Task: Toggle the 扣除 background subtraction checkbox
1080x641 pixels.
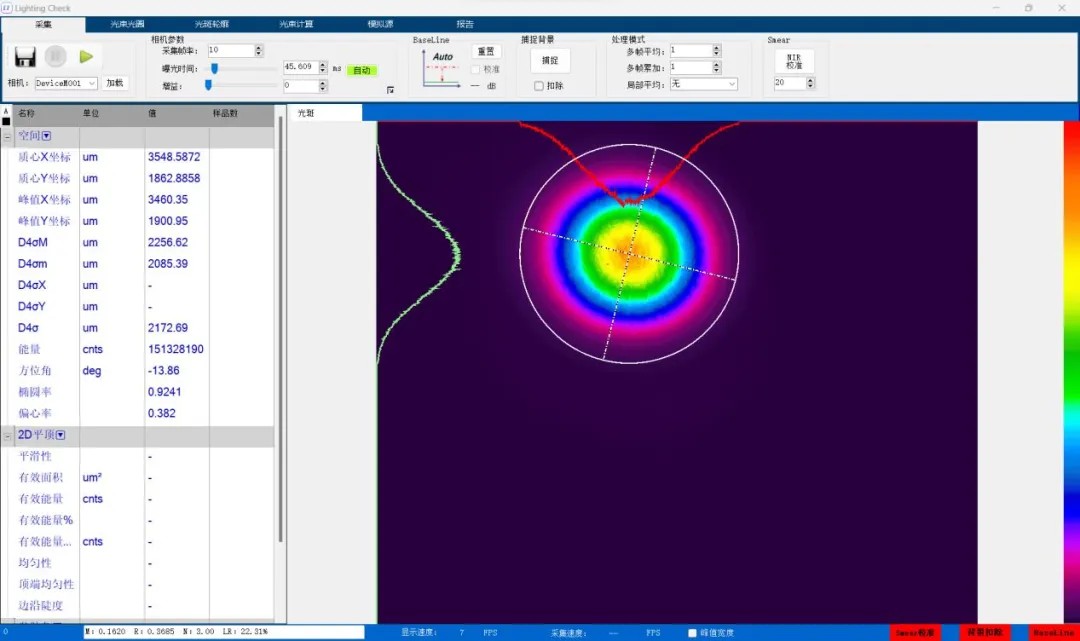Action: tap(539, 86)
